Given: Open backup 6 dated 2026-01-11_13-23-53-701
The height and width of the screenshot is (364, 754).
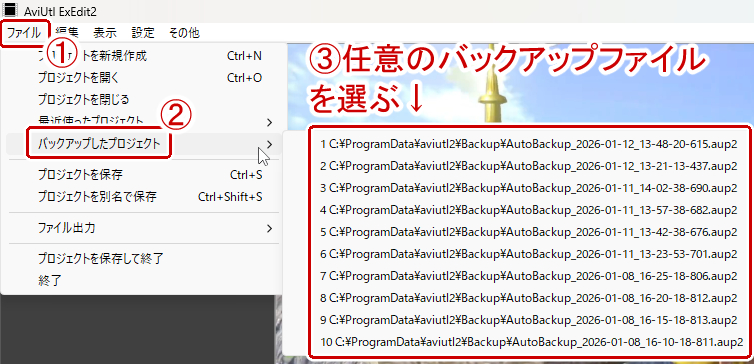Looking at the screenshot, I should (x=528, y=254).
